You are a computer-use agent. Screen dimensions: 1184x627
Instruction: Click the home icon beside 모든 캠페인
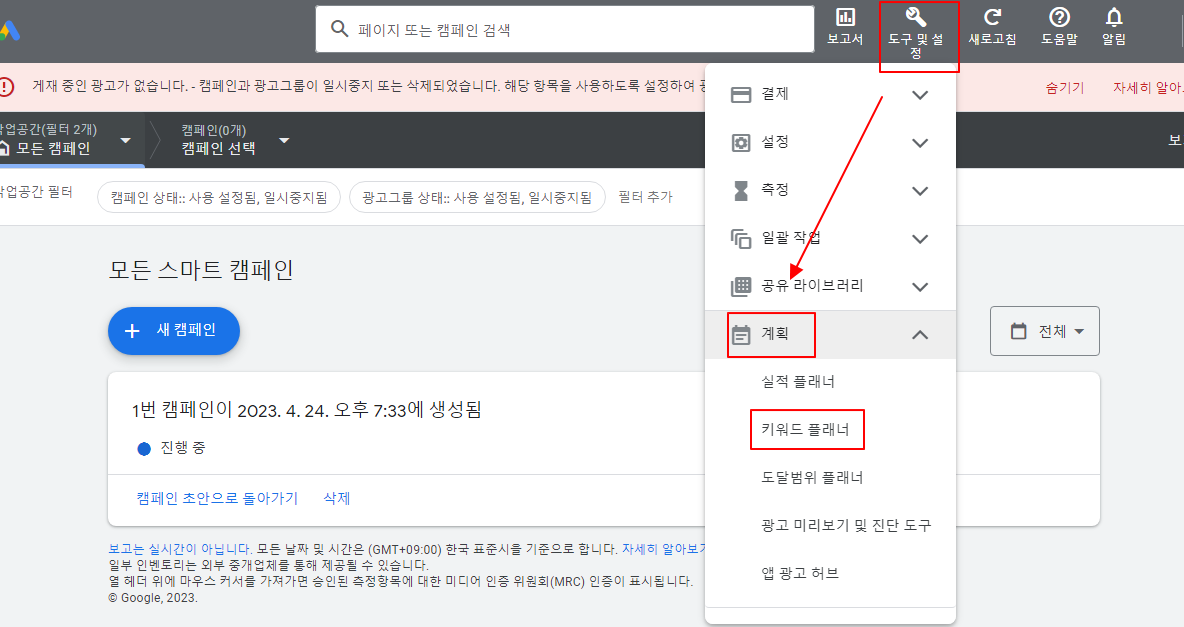click(4, 148)
